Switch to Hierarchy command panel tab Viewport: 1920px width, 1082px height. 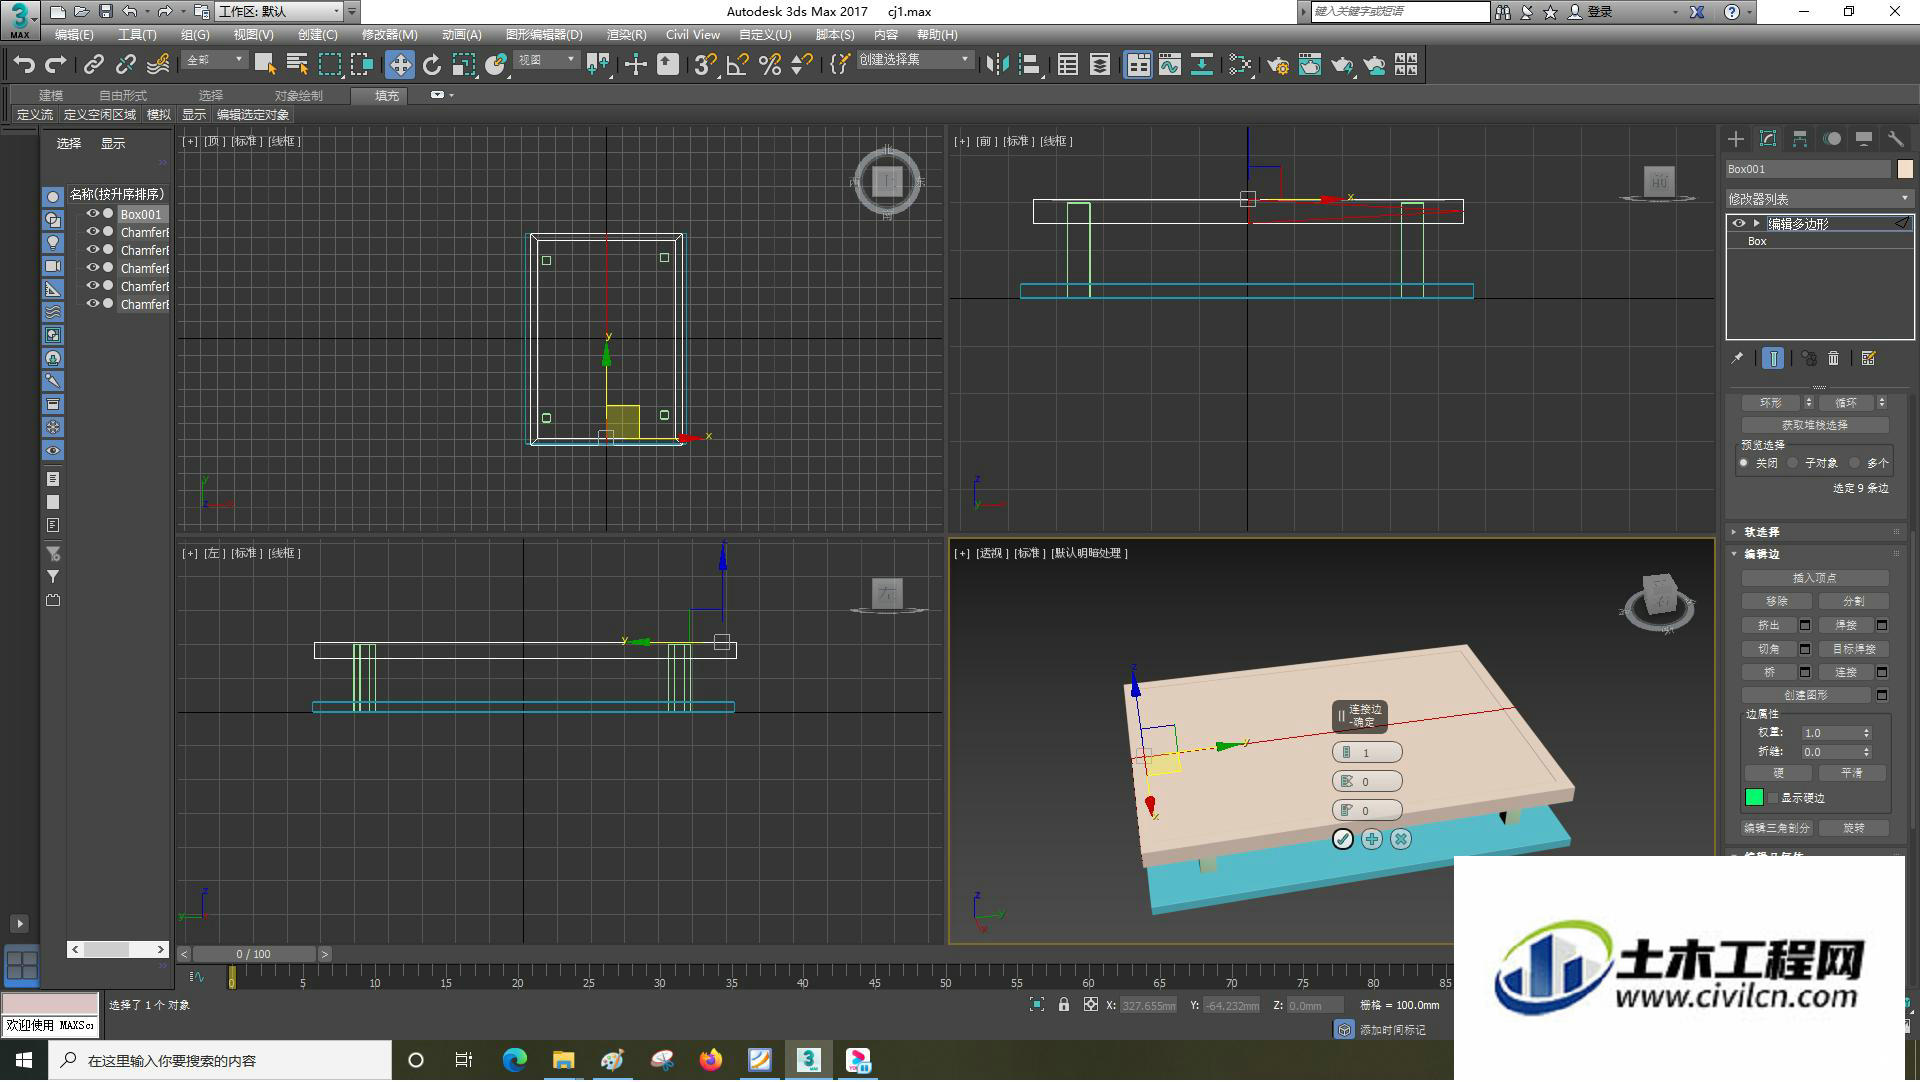[x=1800, y=139]
